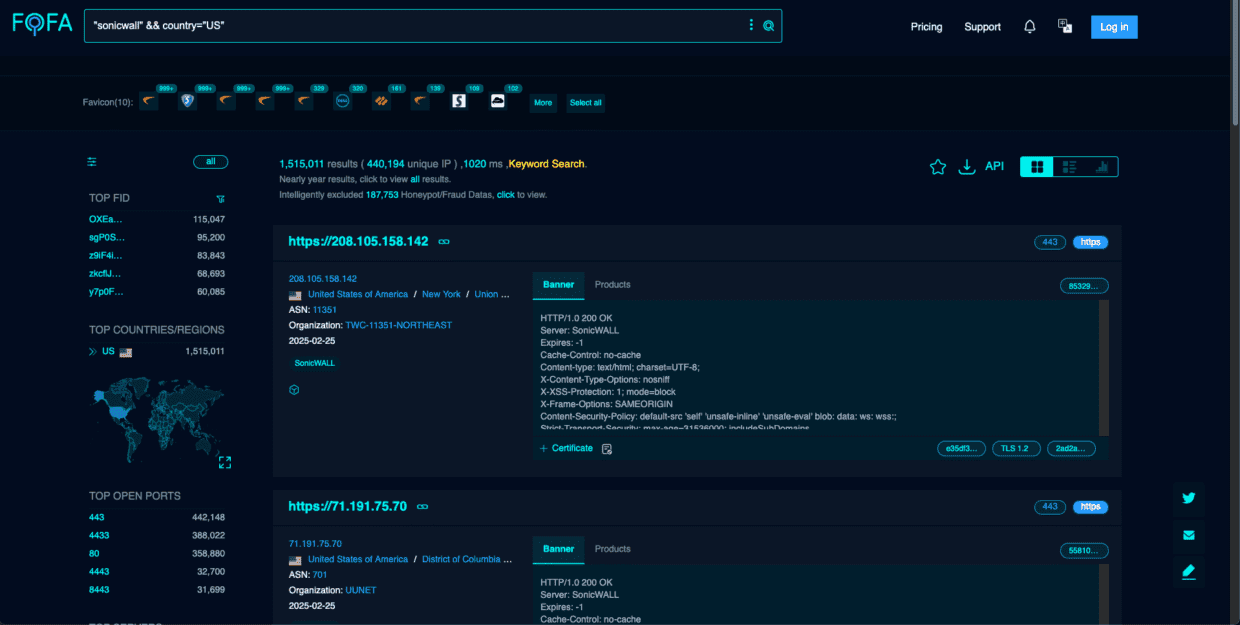
Task: Open result https://208.105.158.142
Action: (x=358, y=242)
